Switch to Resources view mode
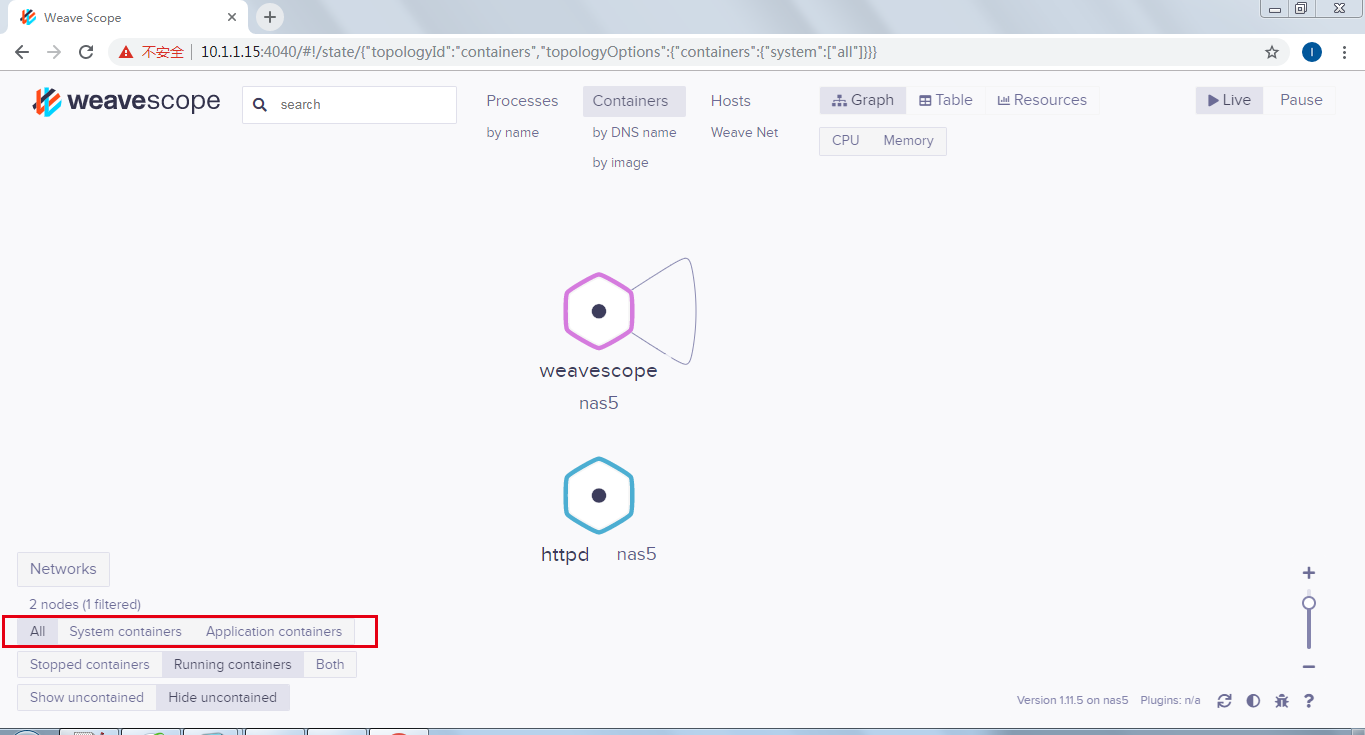Viewport: 1365px width, 735px height. (1042, 100)
